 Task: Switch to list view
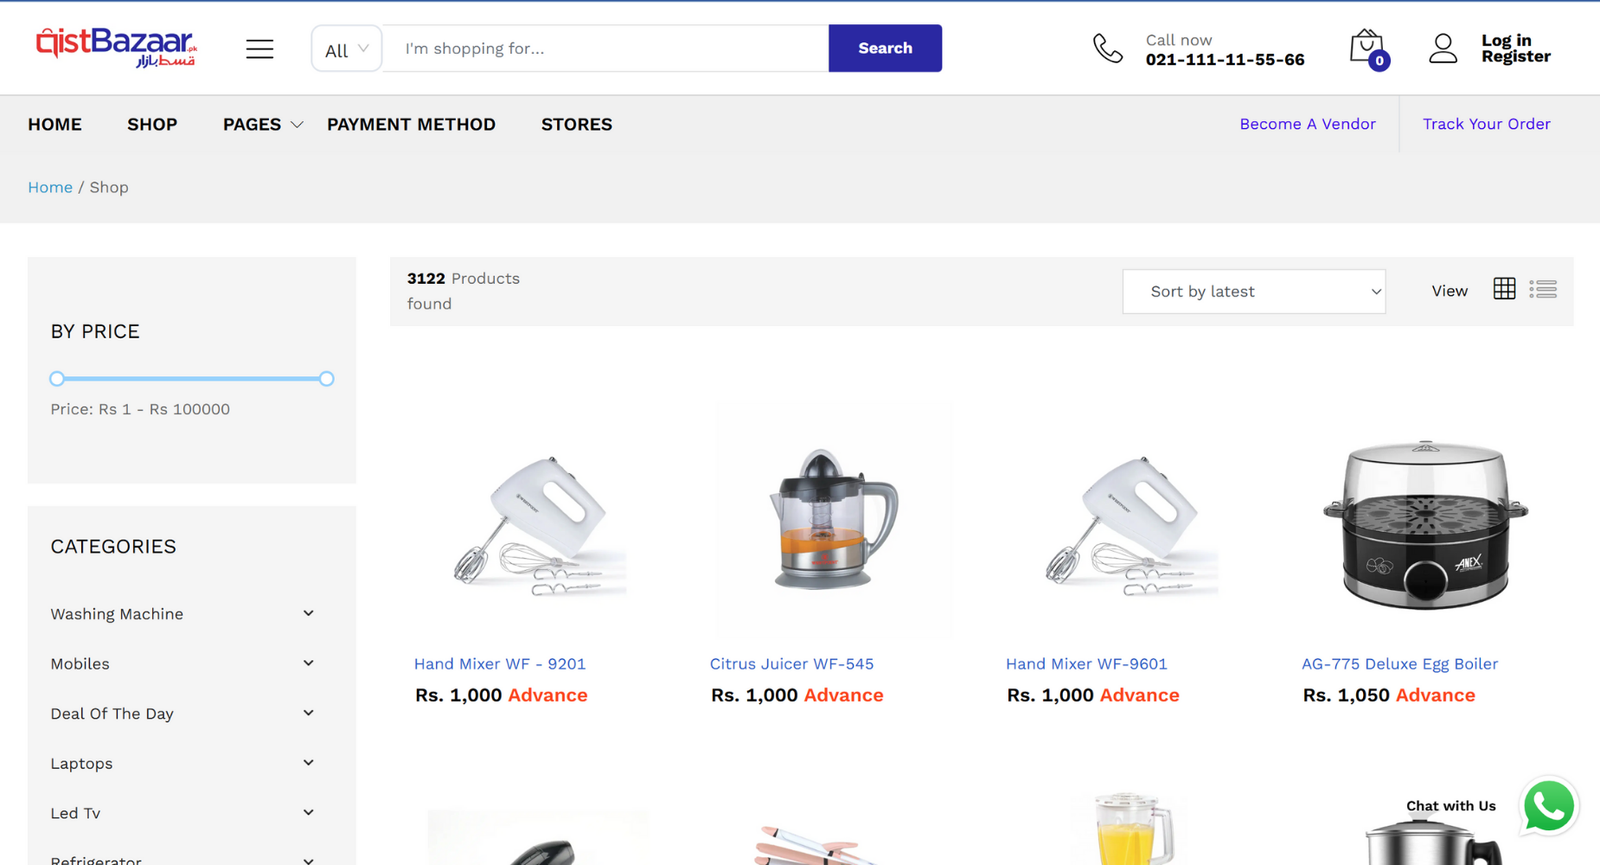pos(1543,289)
